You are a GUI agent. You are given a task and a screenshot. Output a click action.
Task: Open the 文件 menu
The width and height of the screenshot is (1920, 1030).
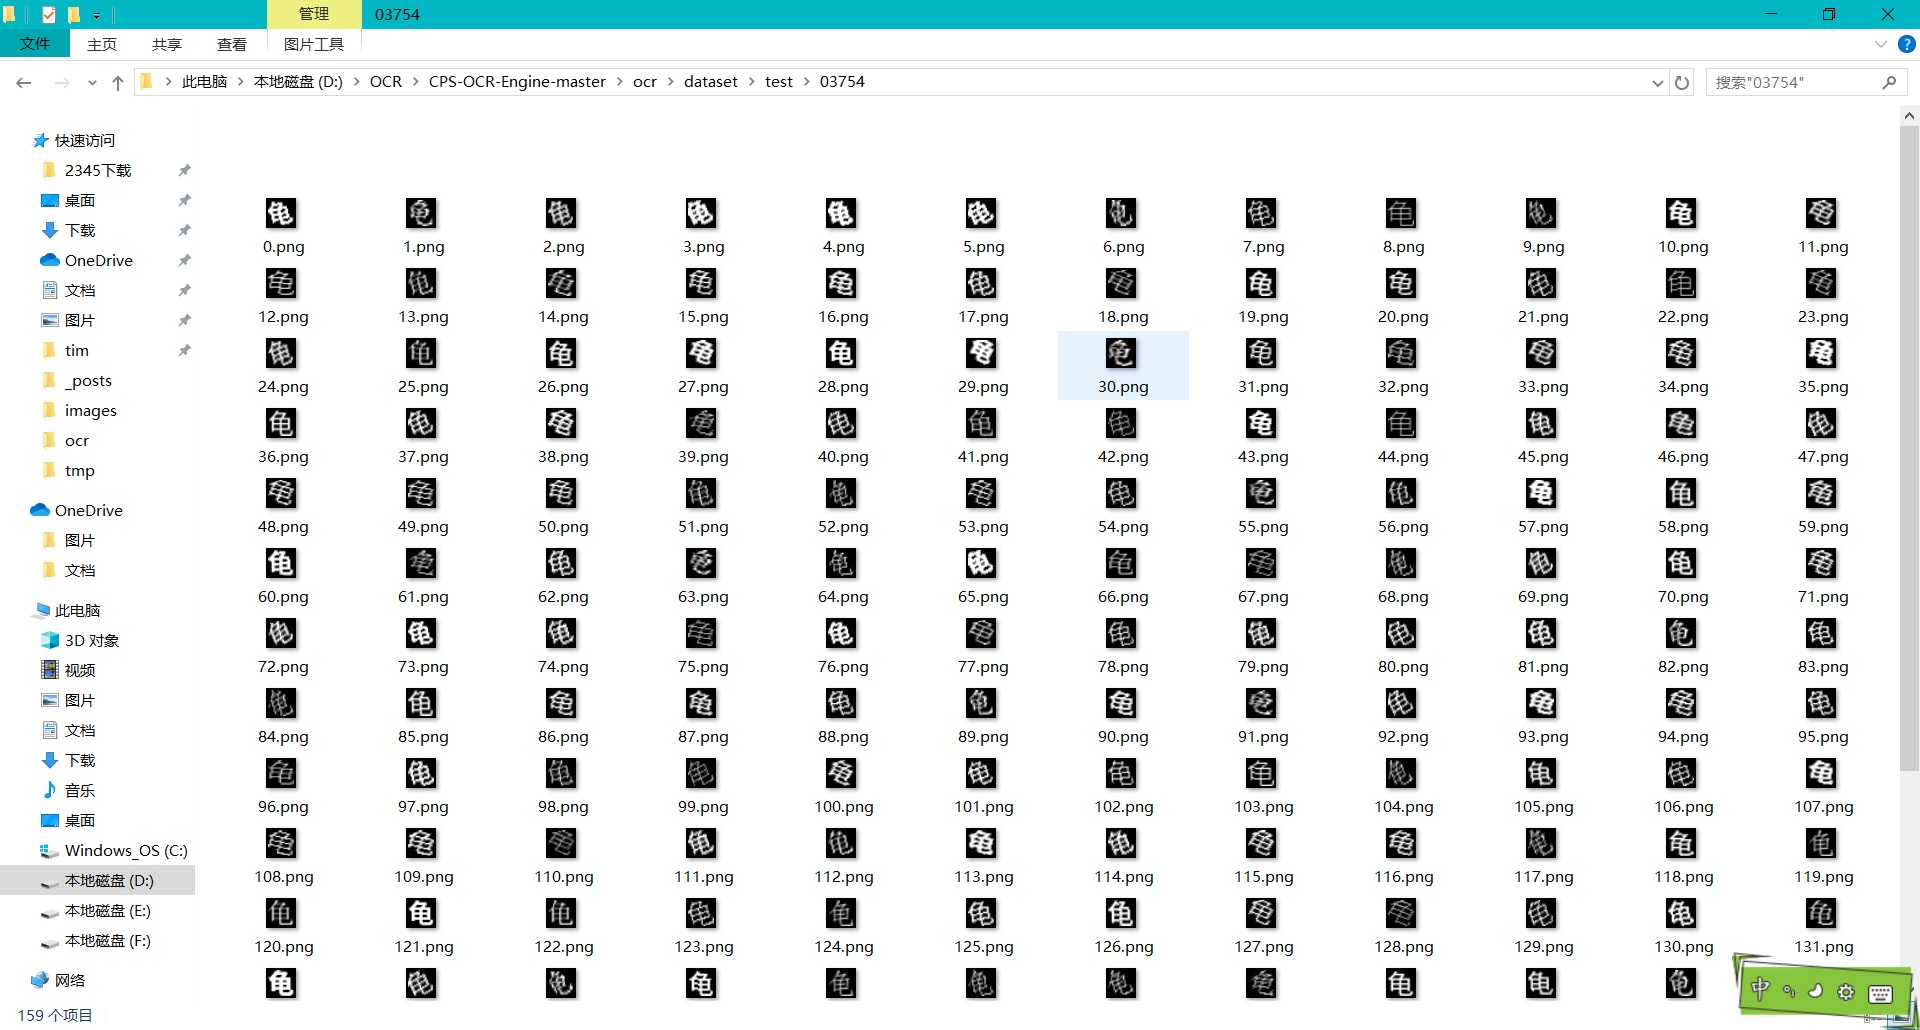tap(34, 44)
